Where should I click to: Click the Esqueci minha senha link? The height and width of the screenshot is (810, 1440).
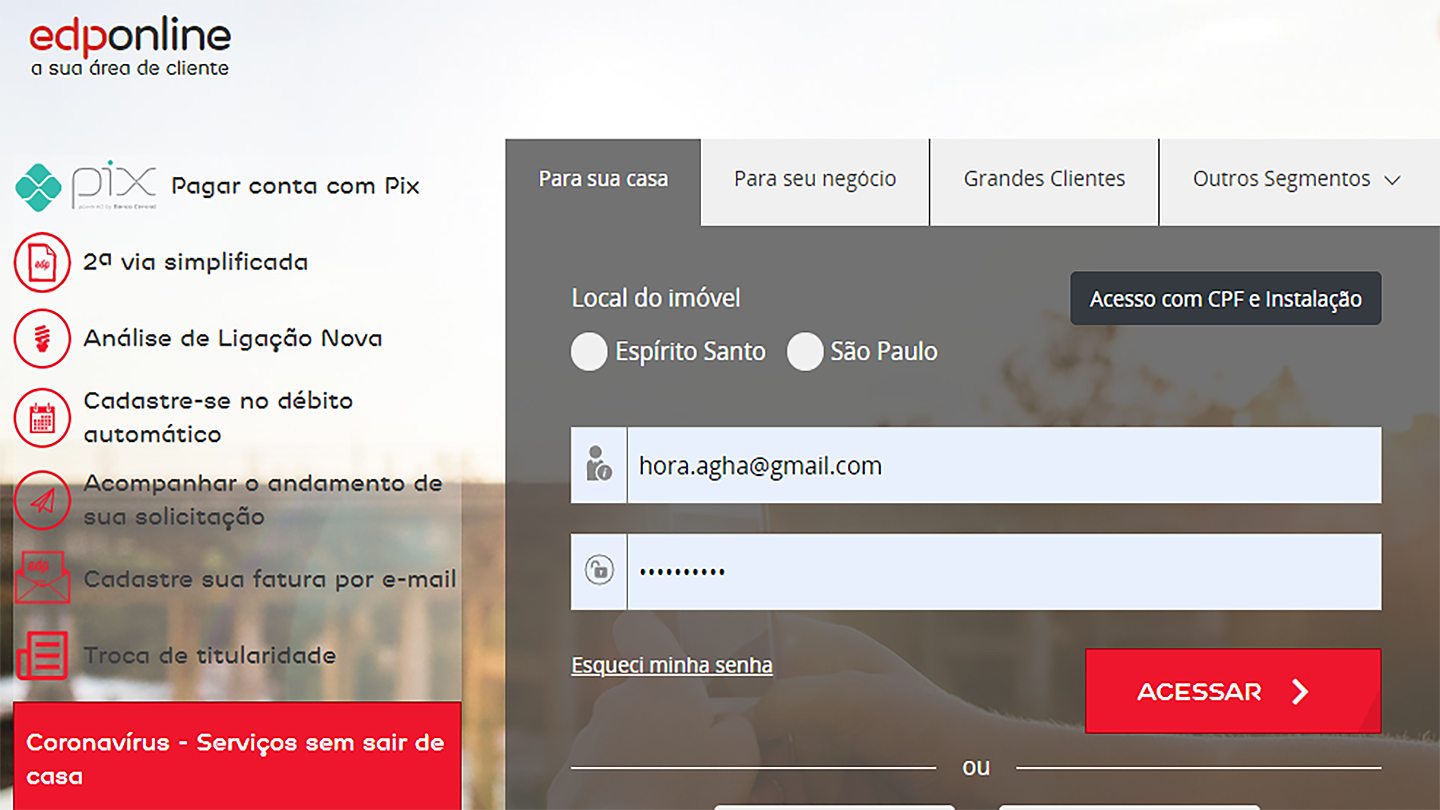click(672, 665)
